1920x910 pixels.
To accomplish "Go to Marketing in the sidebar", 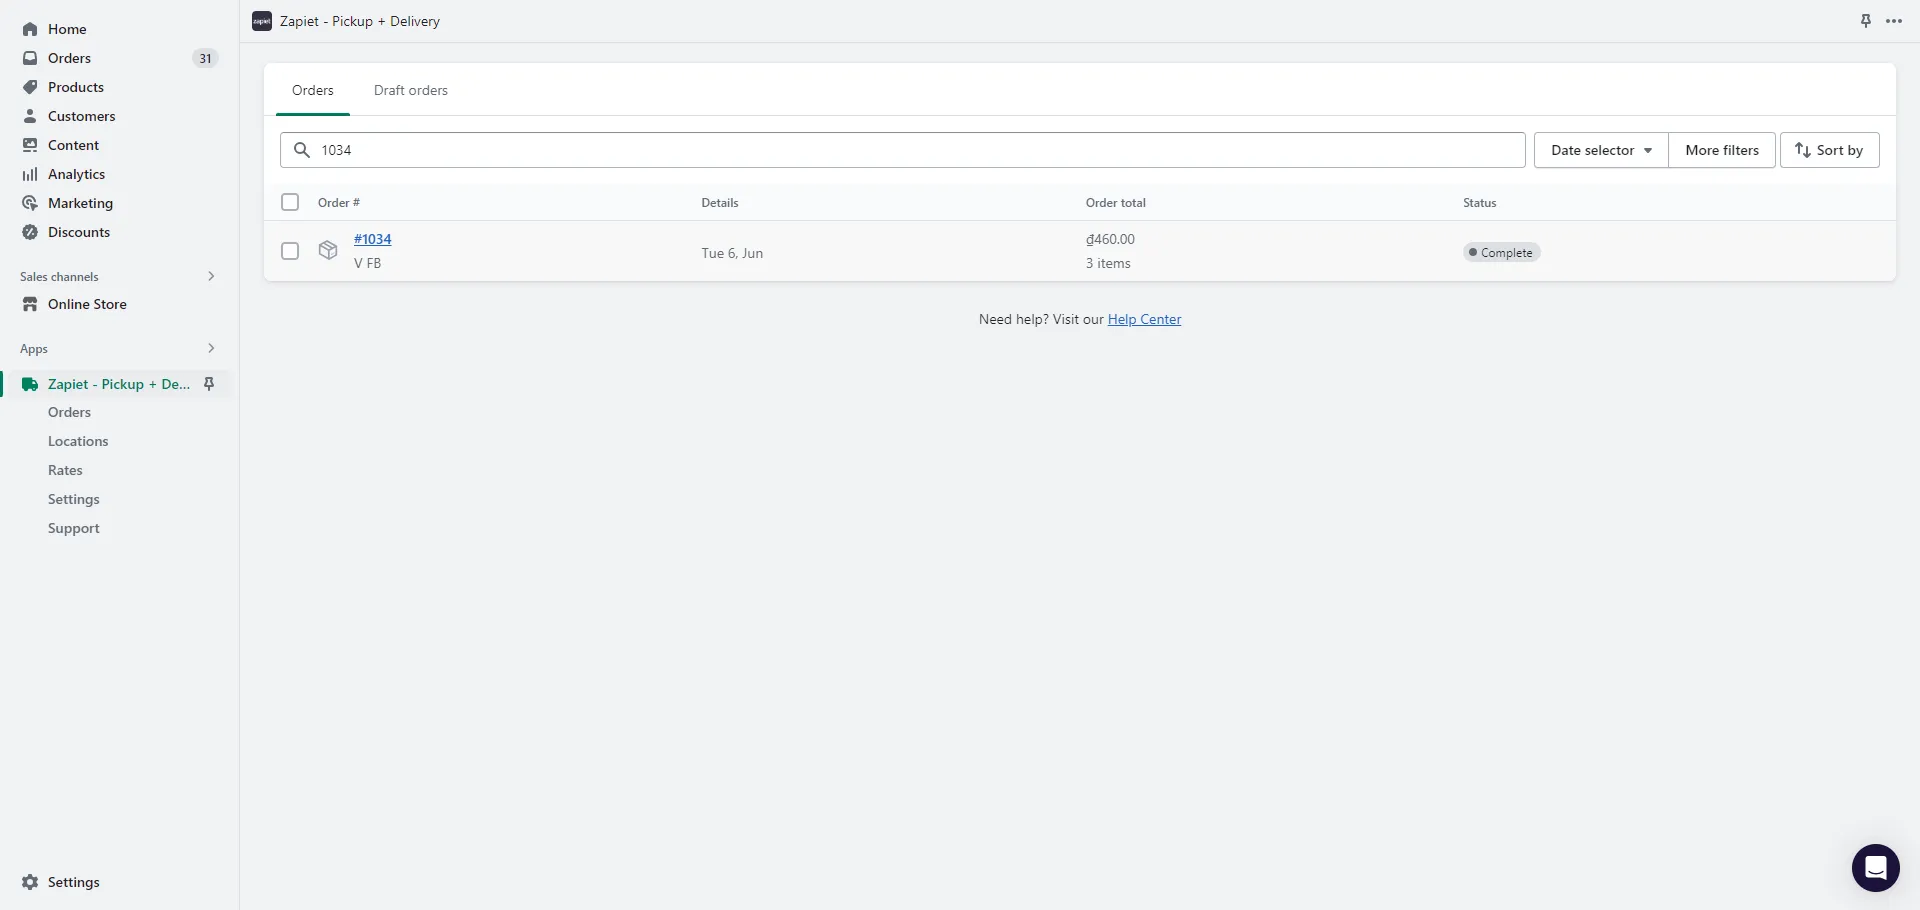I will 80,203.
